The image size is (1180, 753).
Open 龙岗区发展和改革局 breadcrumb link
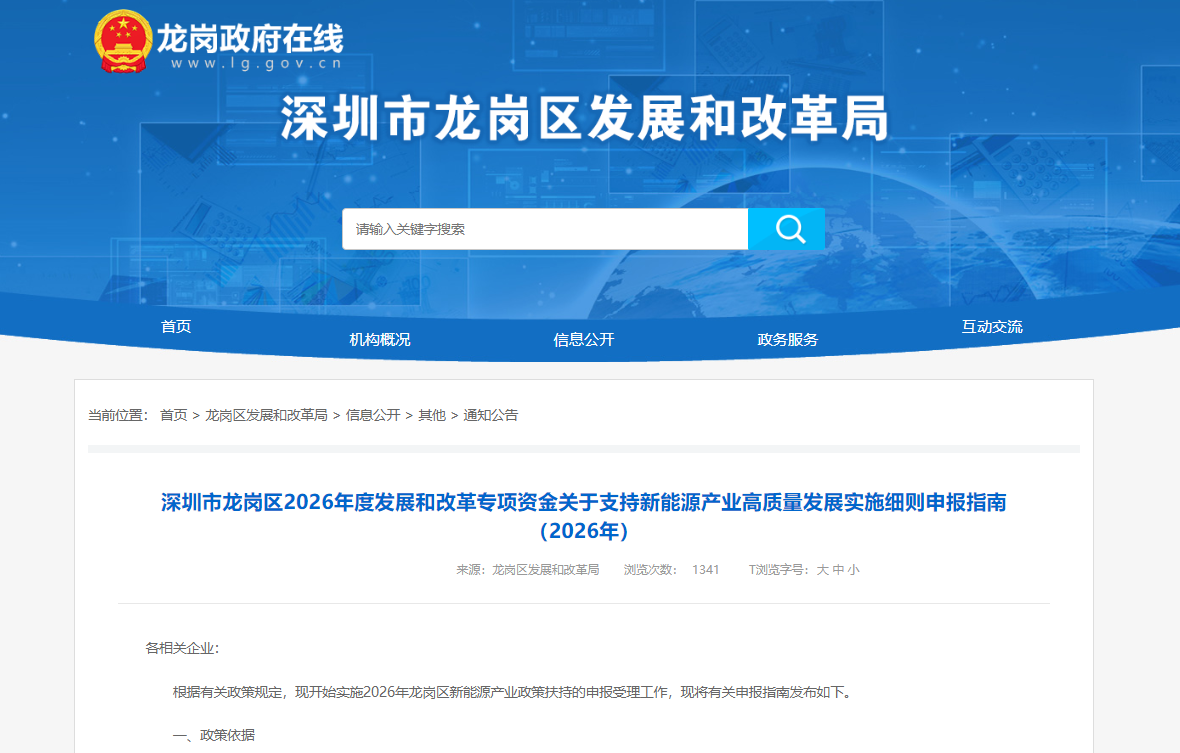(266, 415)
